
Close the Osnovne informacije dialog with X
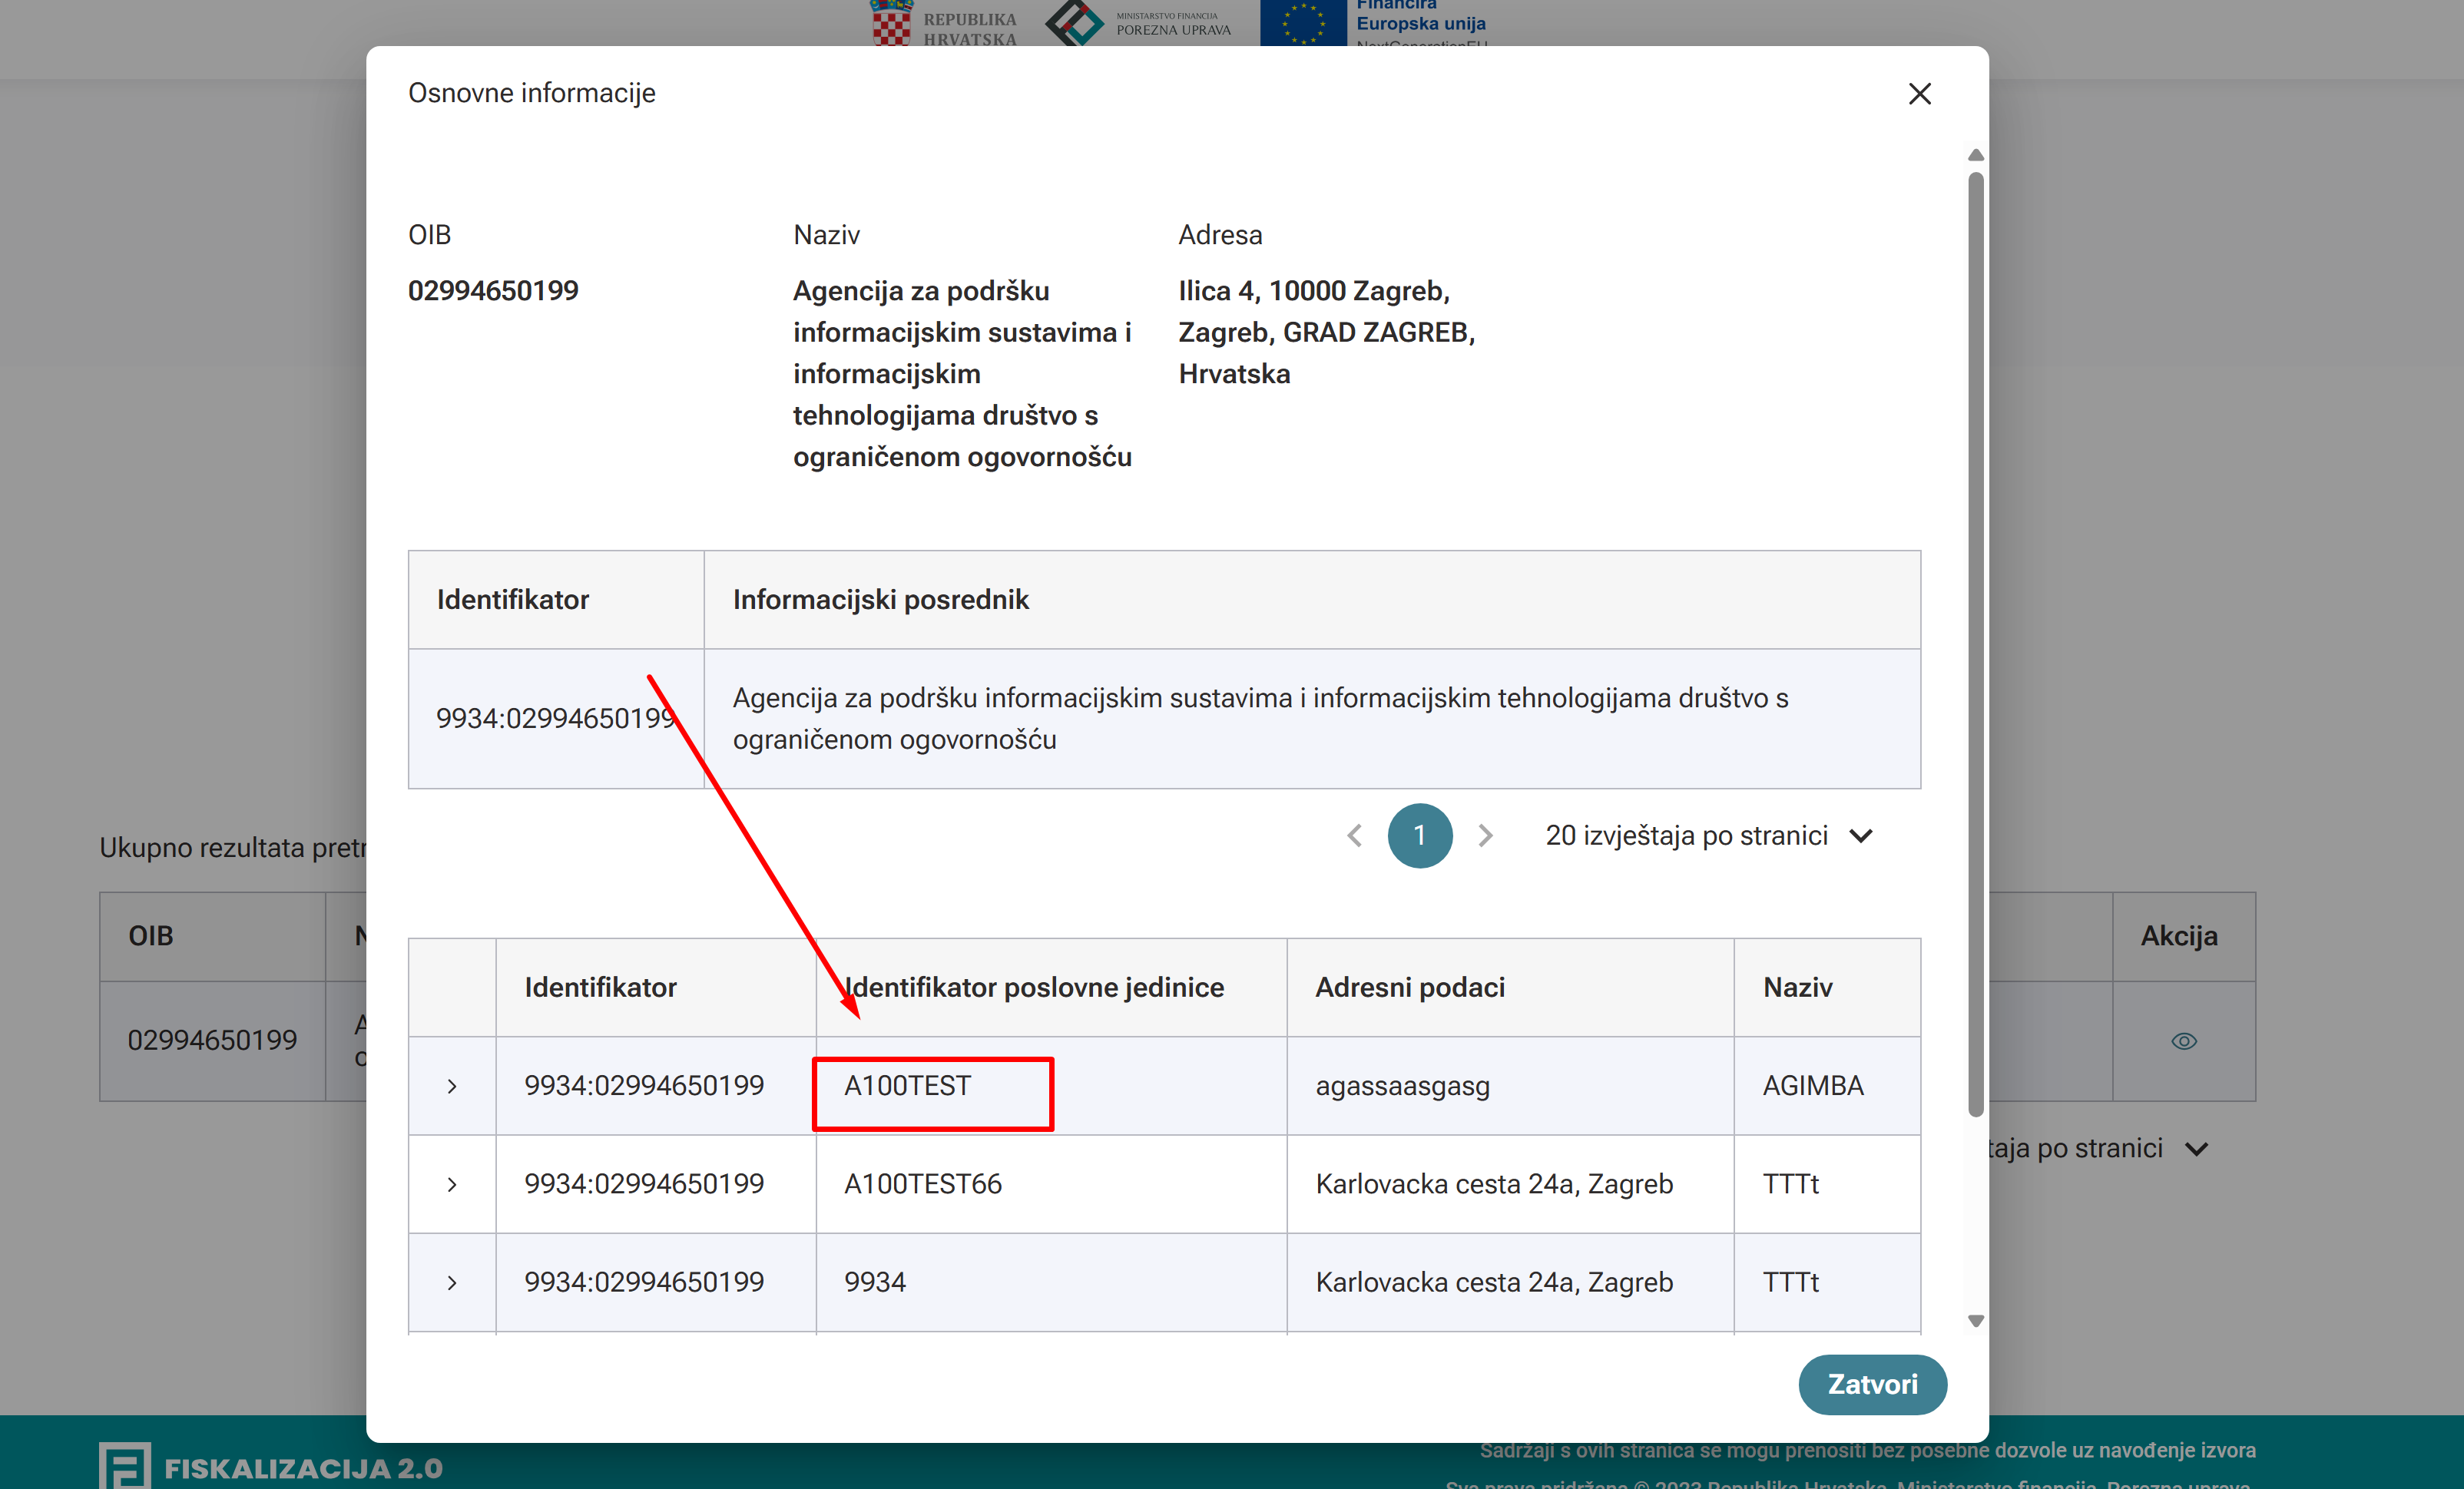(1919, 93)
